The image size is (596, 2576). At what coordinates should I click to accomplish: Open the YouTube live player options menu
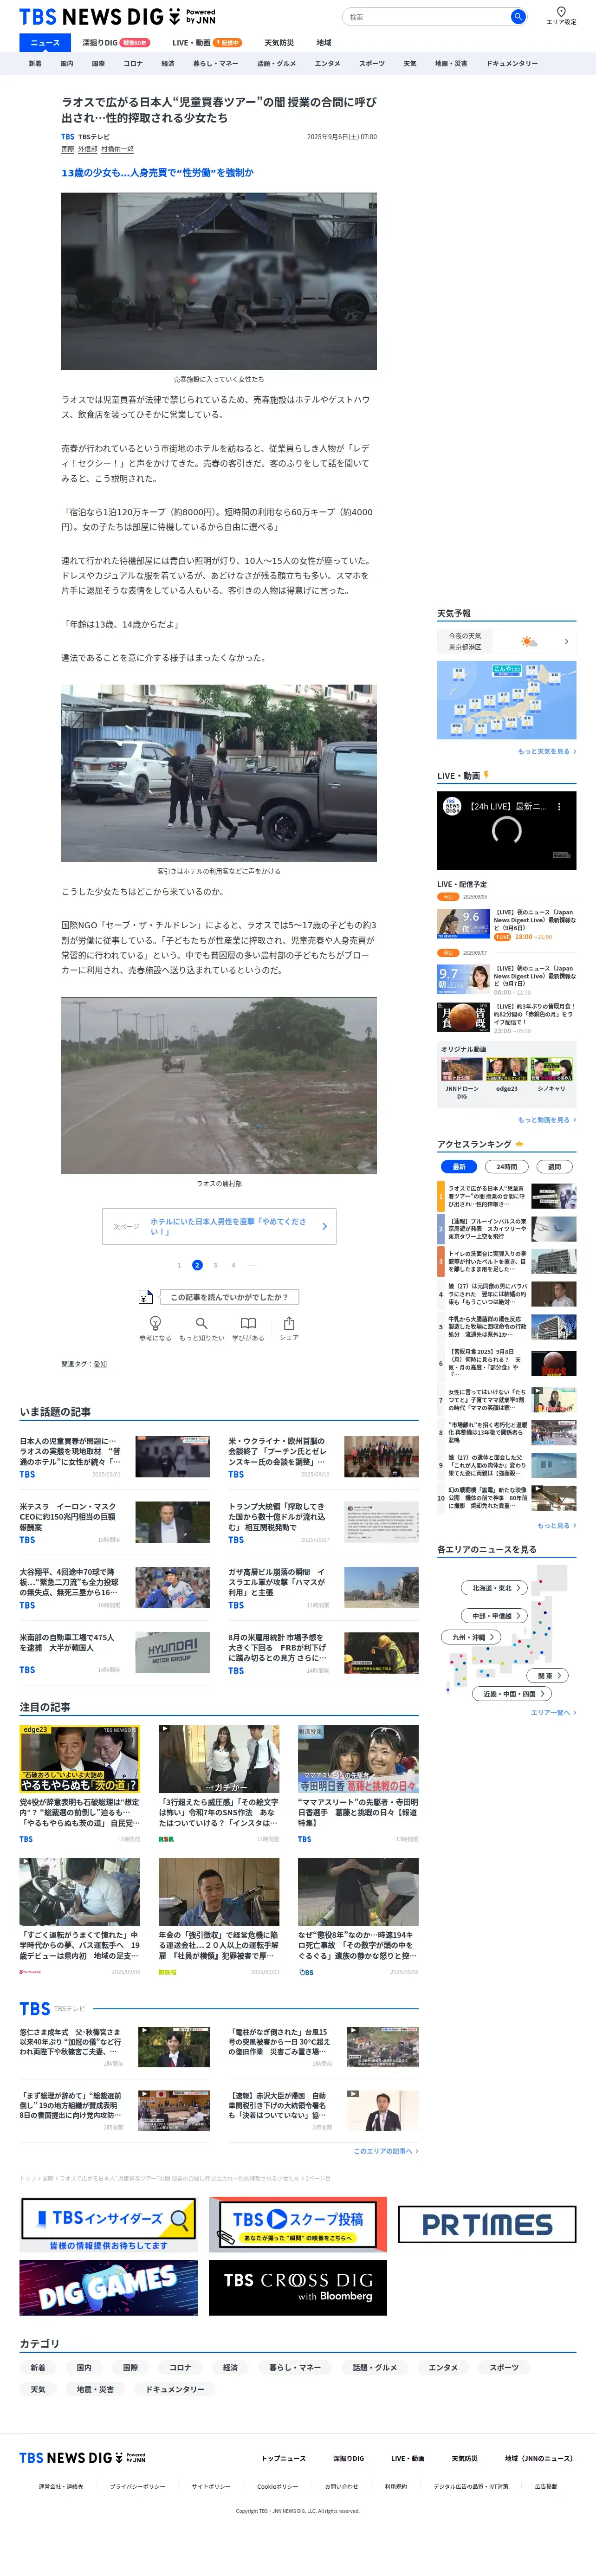point(559,806)
